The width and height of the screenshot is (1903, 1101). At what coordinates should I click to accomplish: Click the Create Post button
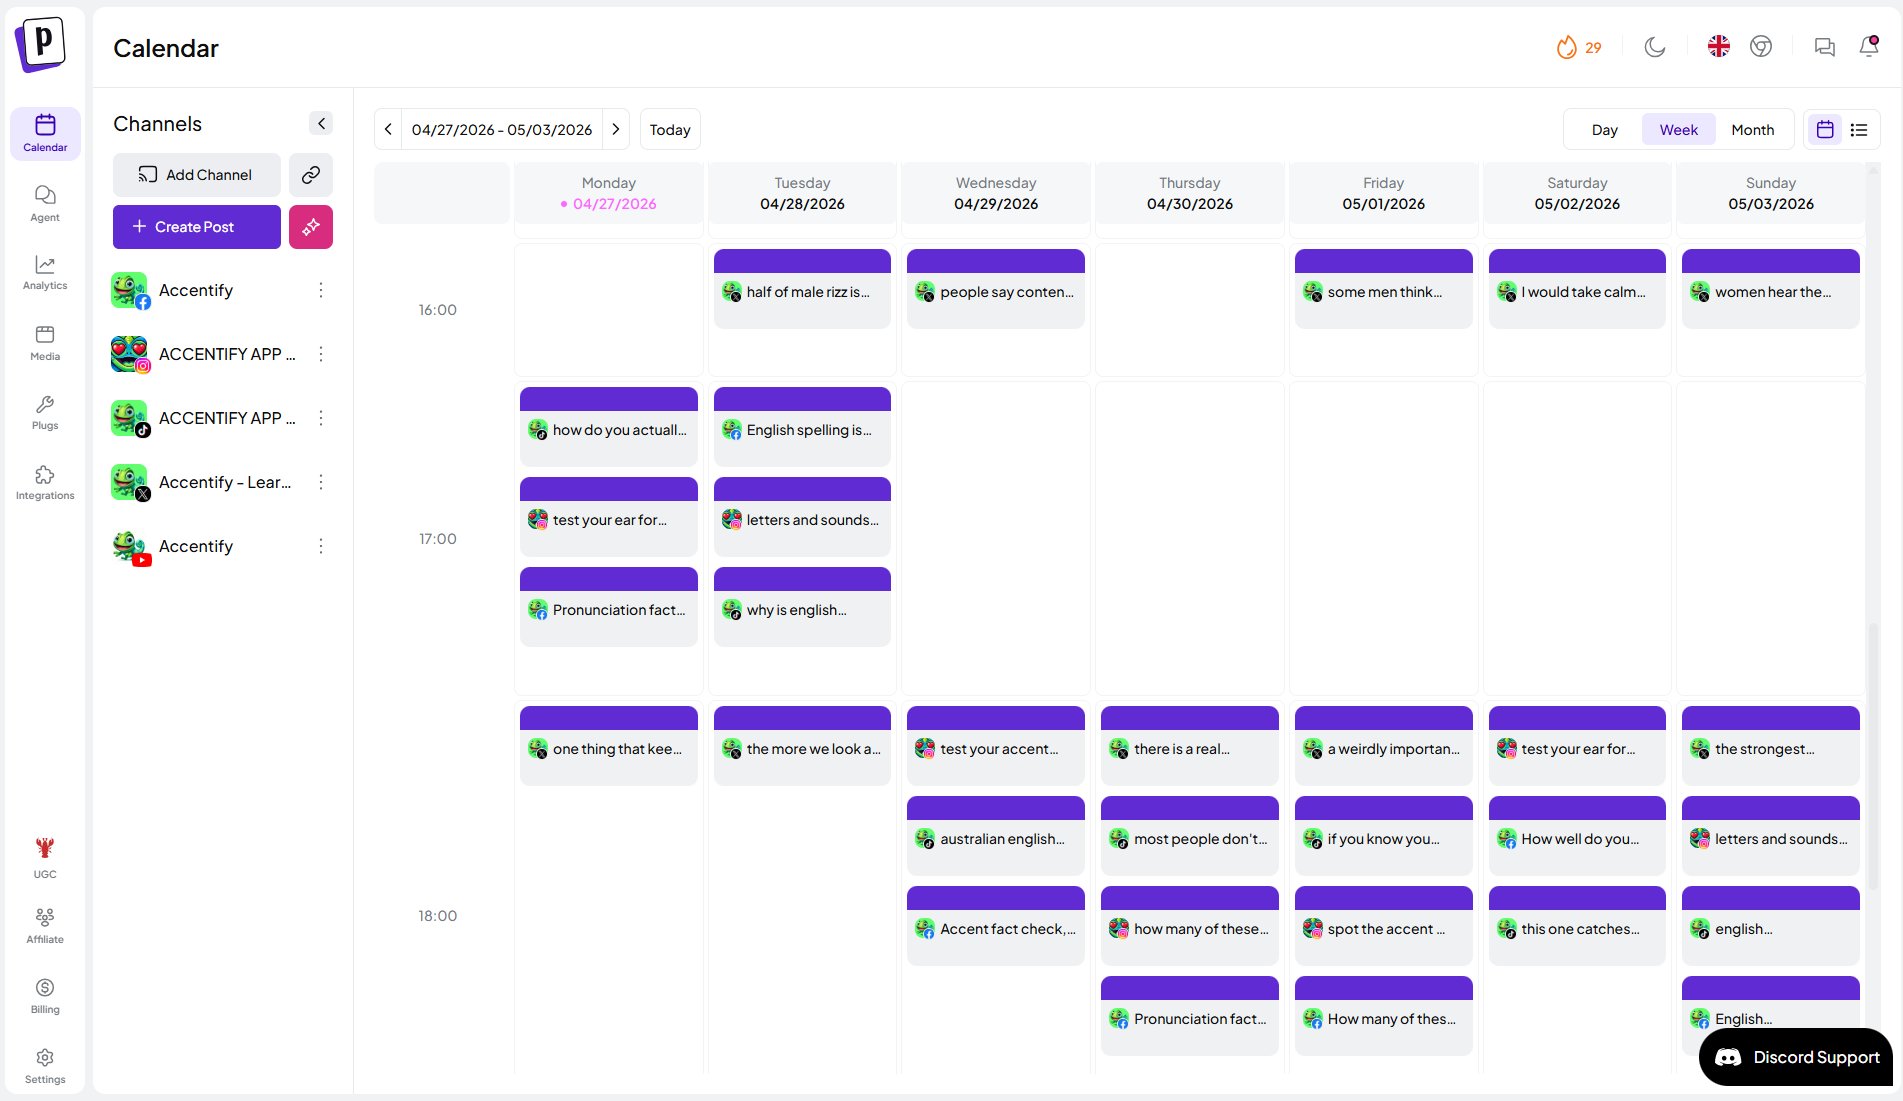(196, 227)
